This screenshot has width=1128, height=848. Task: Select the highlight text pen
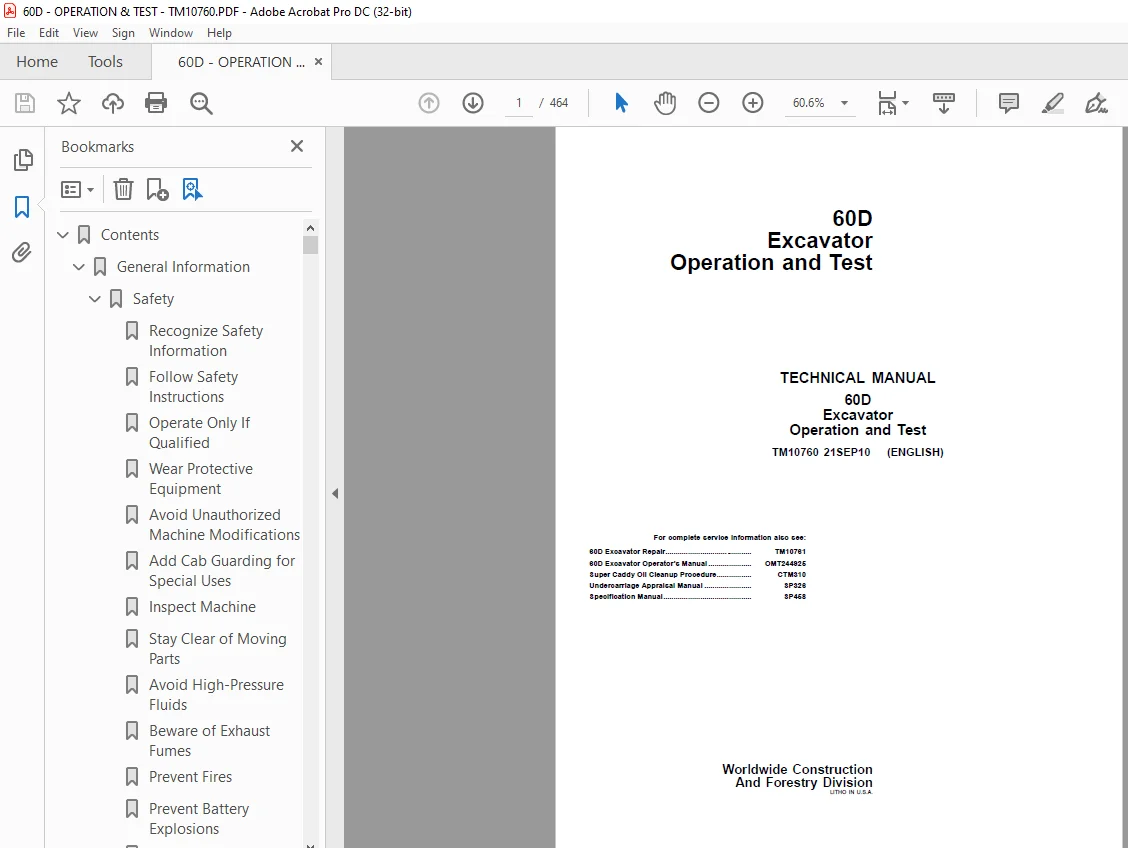pos(1052,103)
